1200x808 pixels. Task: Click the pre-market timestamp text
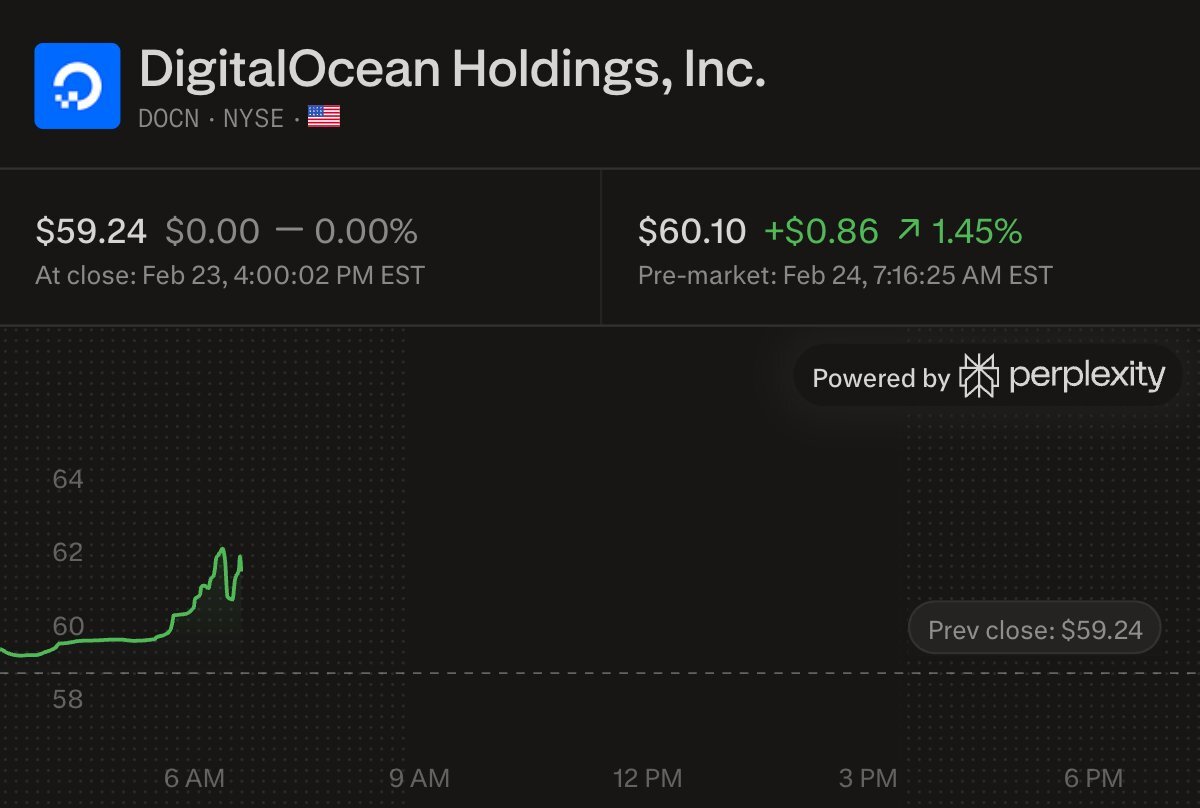[845, 275]
